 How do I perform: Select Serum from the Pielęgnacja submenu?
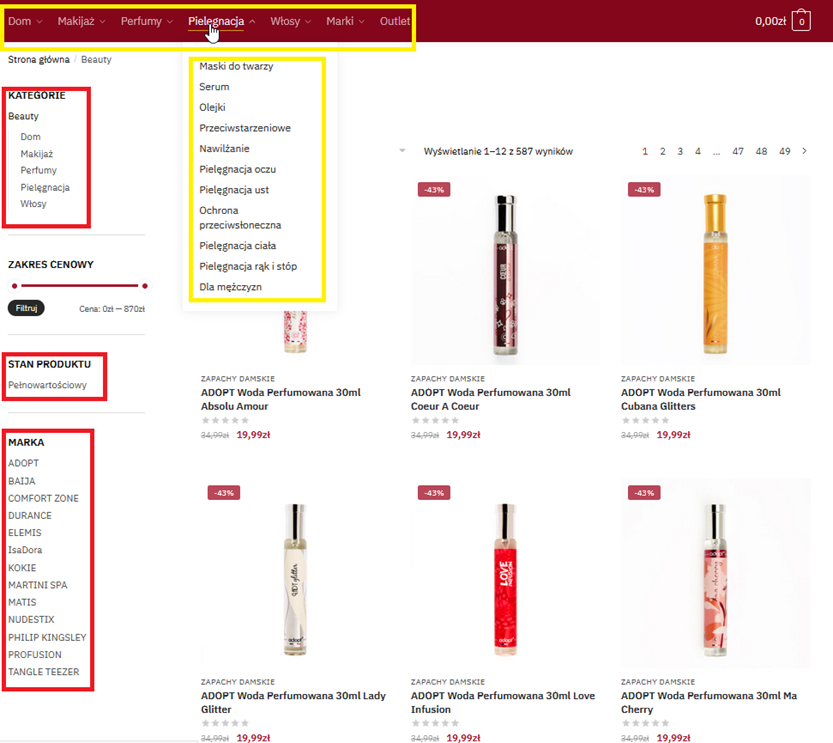pos(214,87)
